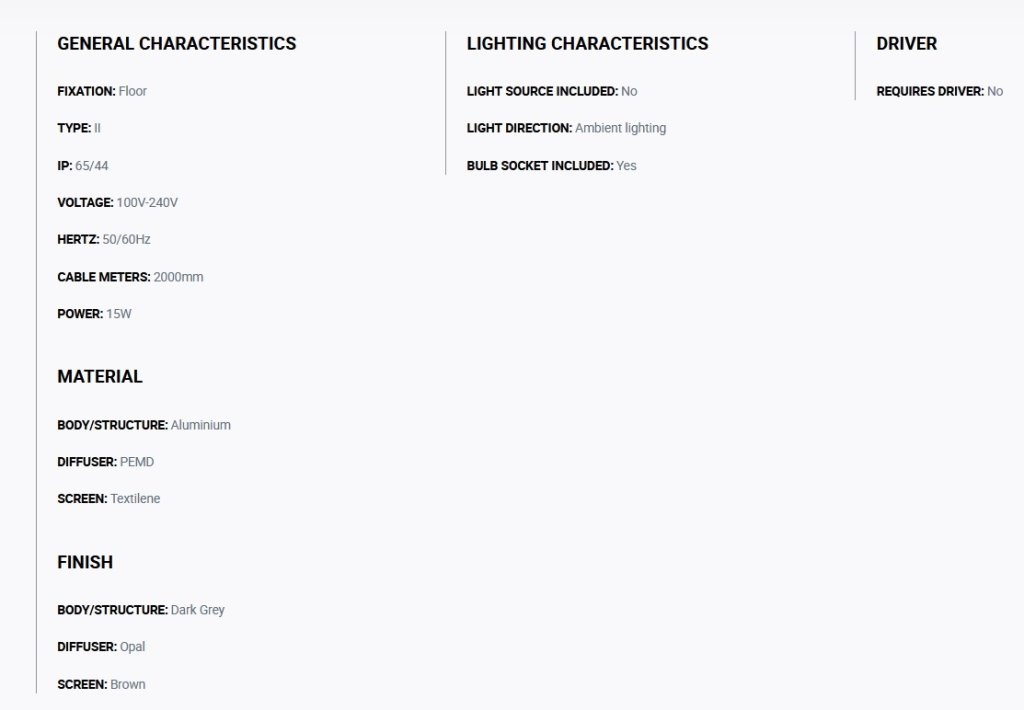This screenshot has height=710, width=1024.
Task: Click the Hertz 50/60Hz entry
Action: (104, 240)
